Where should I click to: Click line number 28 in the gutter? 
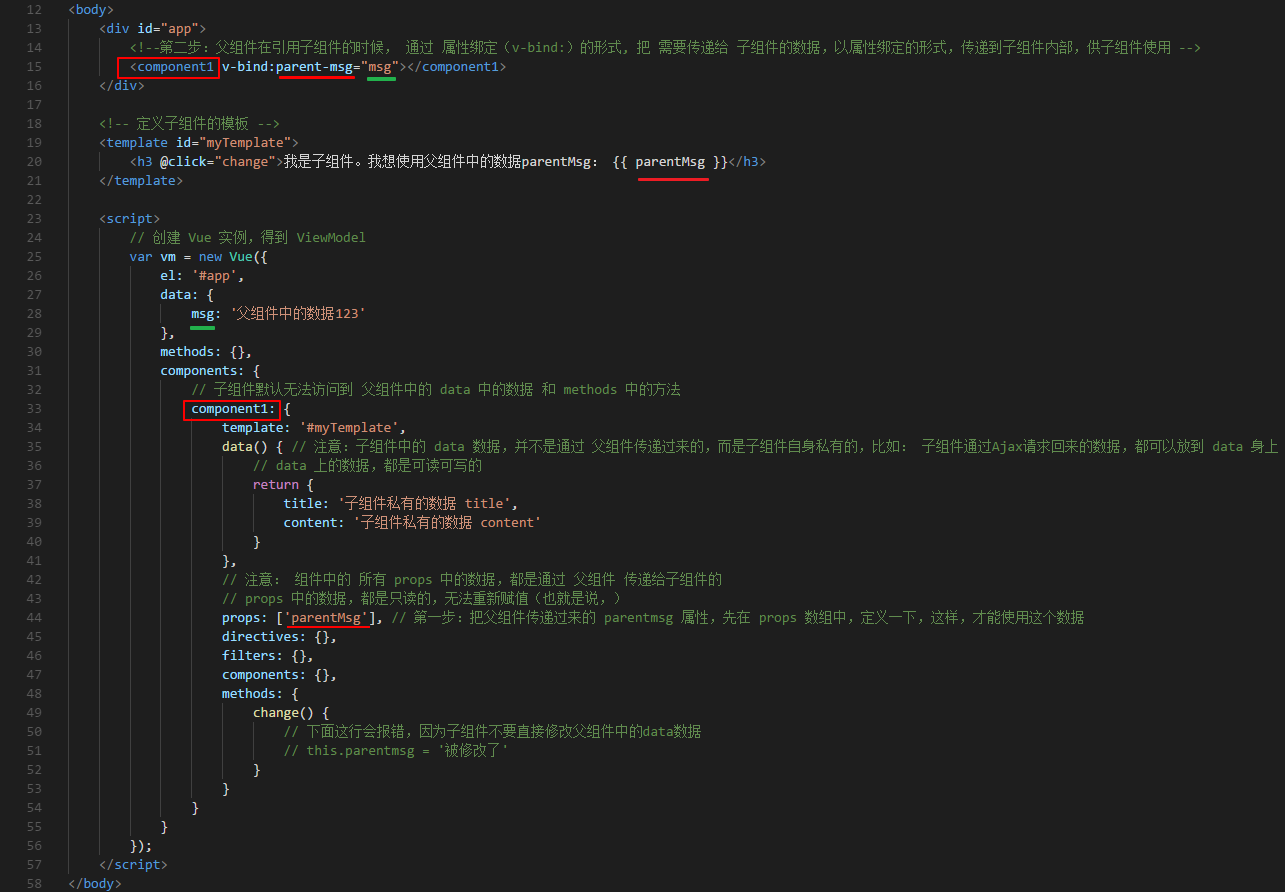click(34, 314)
